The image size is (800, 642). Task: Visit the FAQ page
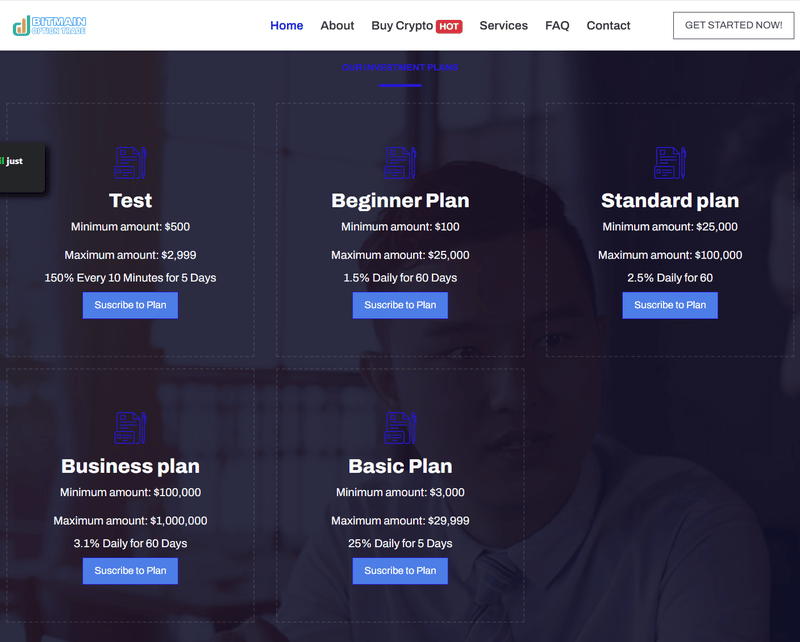click(x=557, y=26)
